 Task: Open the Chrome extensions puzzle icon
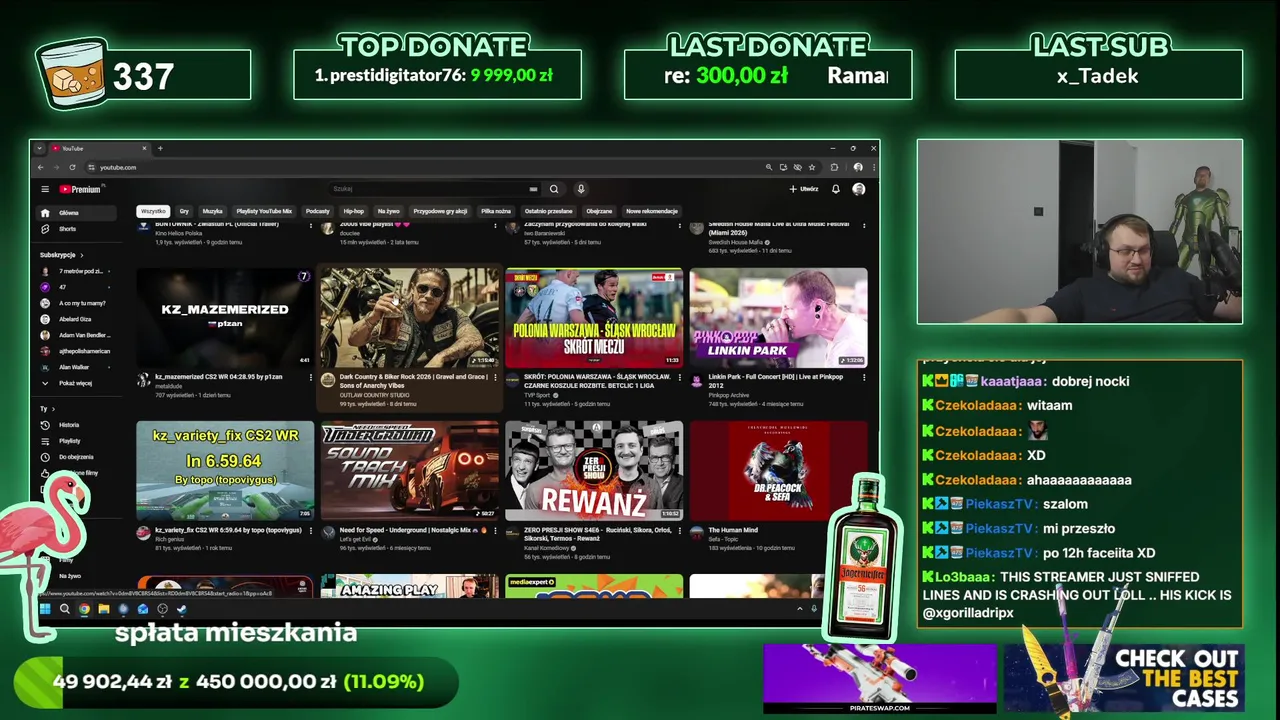coord(834,167)
